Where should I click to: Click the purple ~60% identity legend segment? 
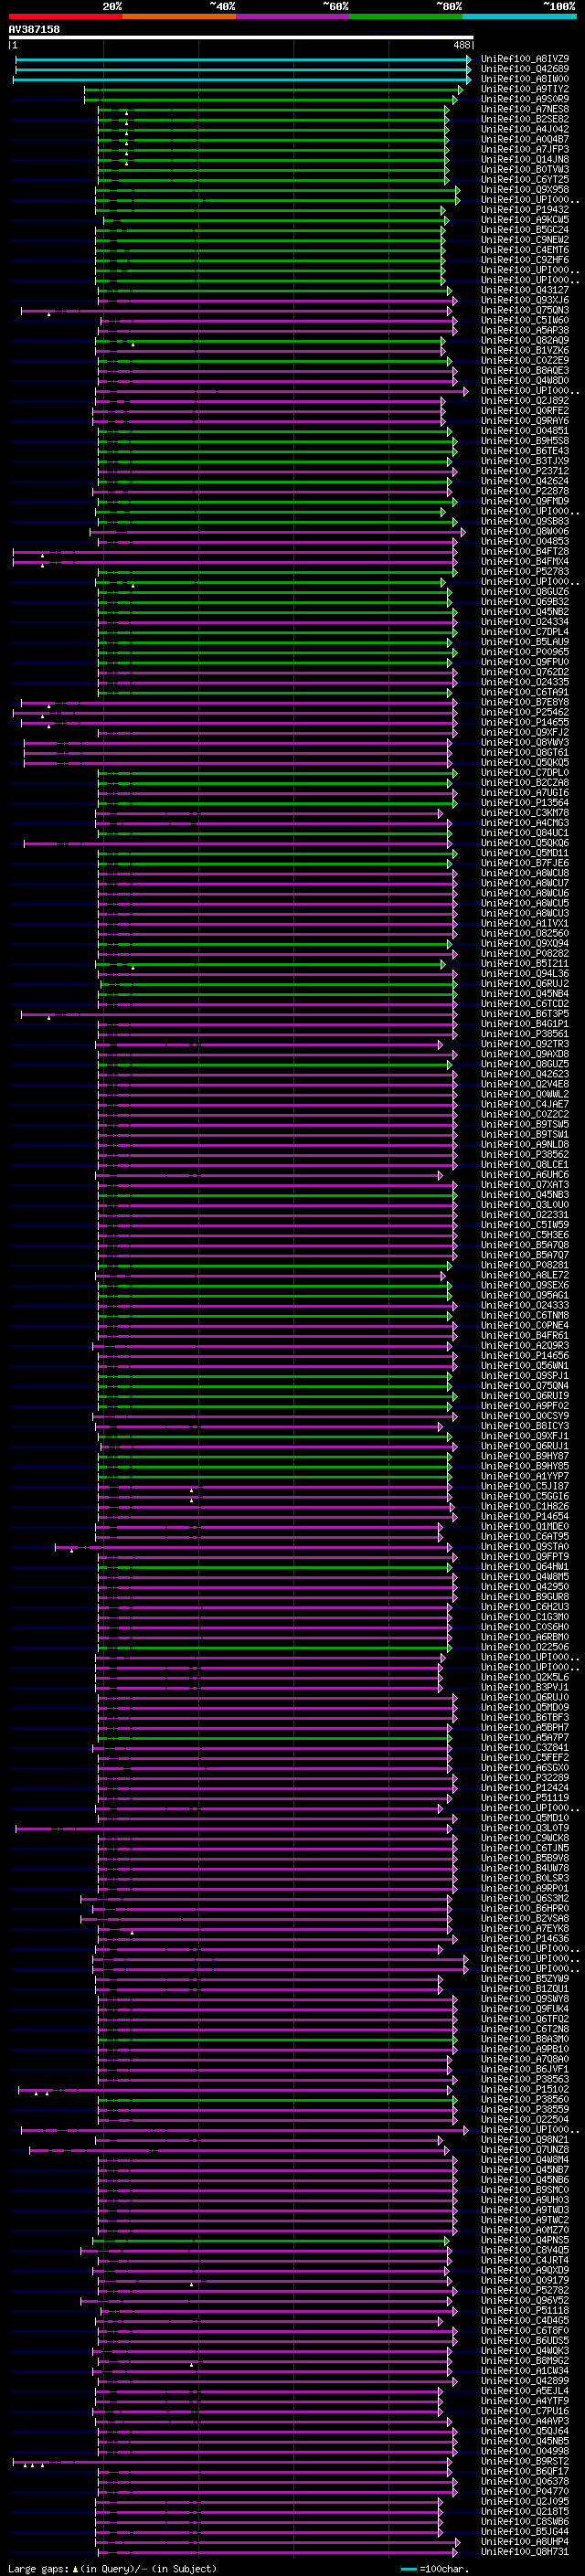(293, 16)
